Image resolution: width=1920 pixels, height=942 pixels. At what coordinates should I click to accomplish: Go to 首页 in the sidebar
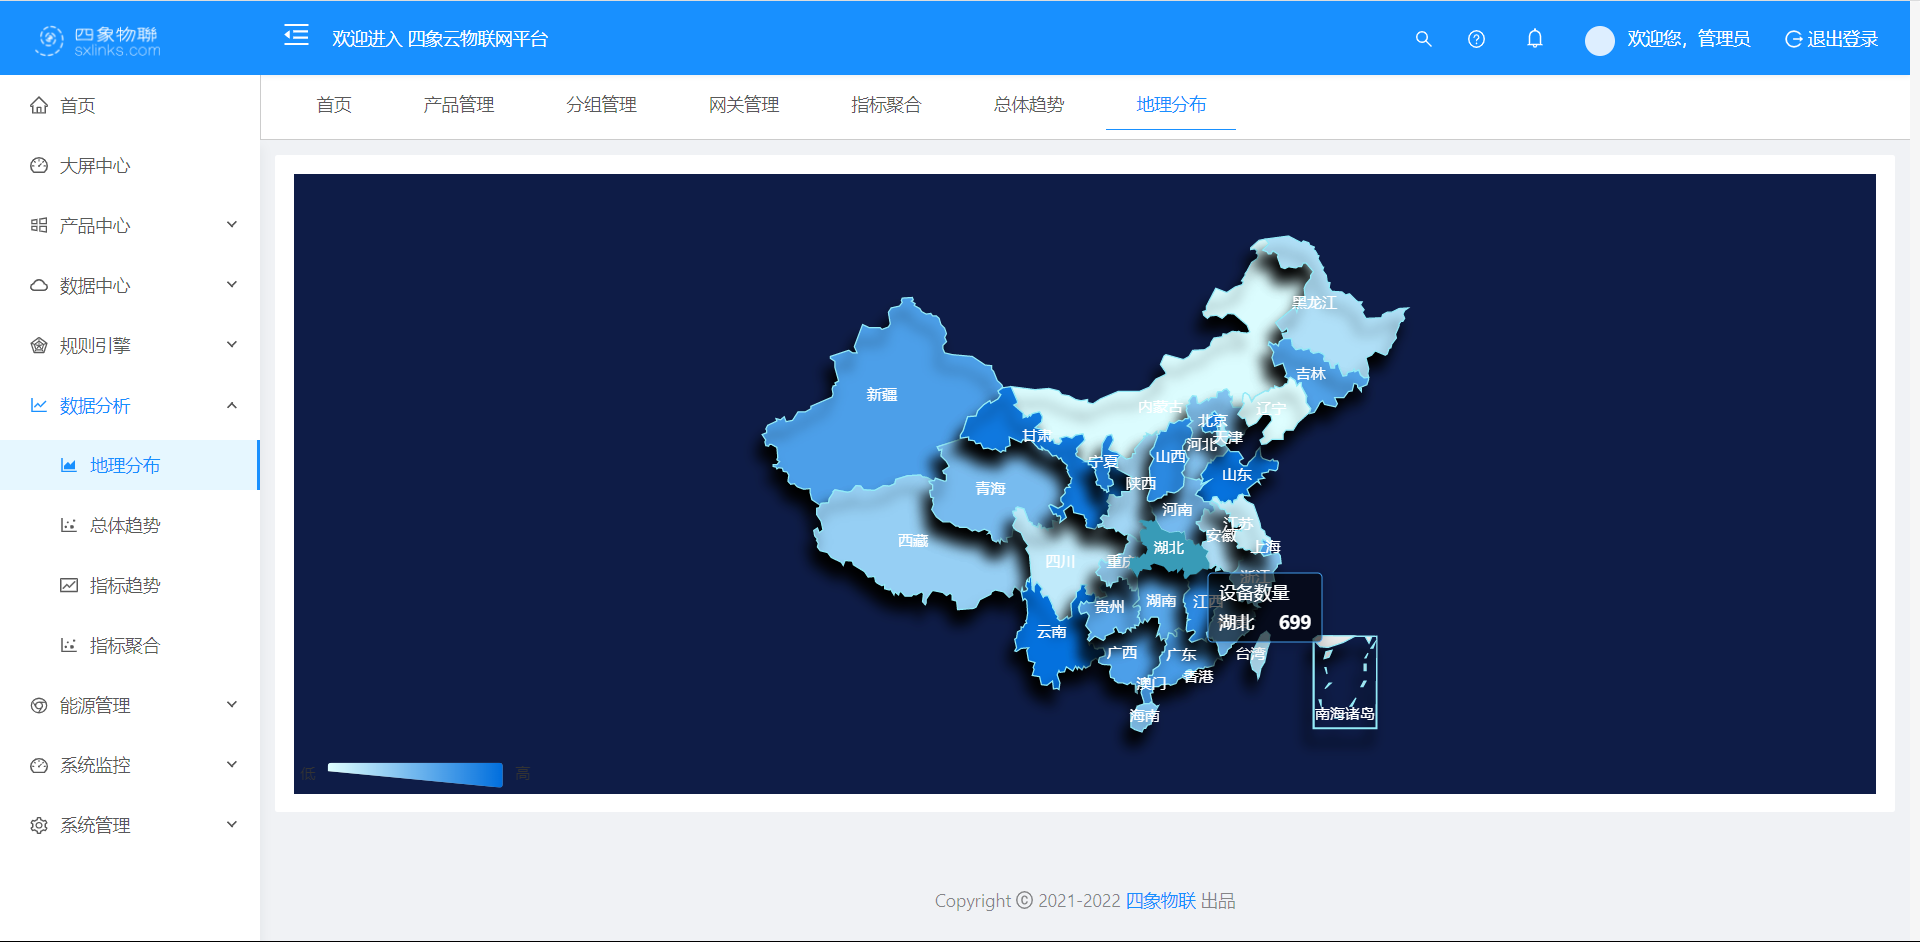[x=78, y=106]
